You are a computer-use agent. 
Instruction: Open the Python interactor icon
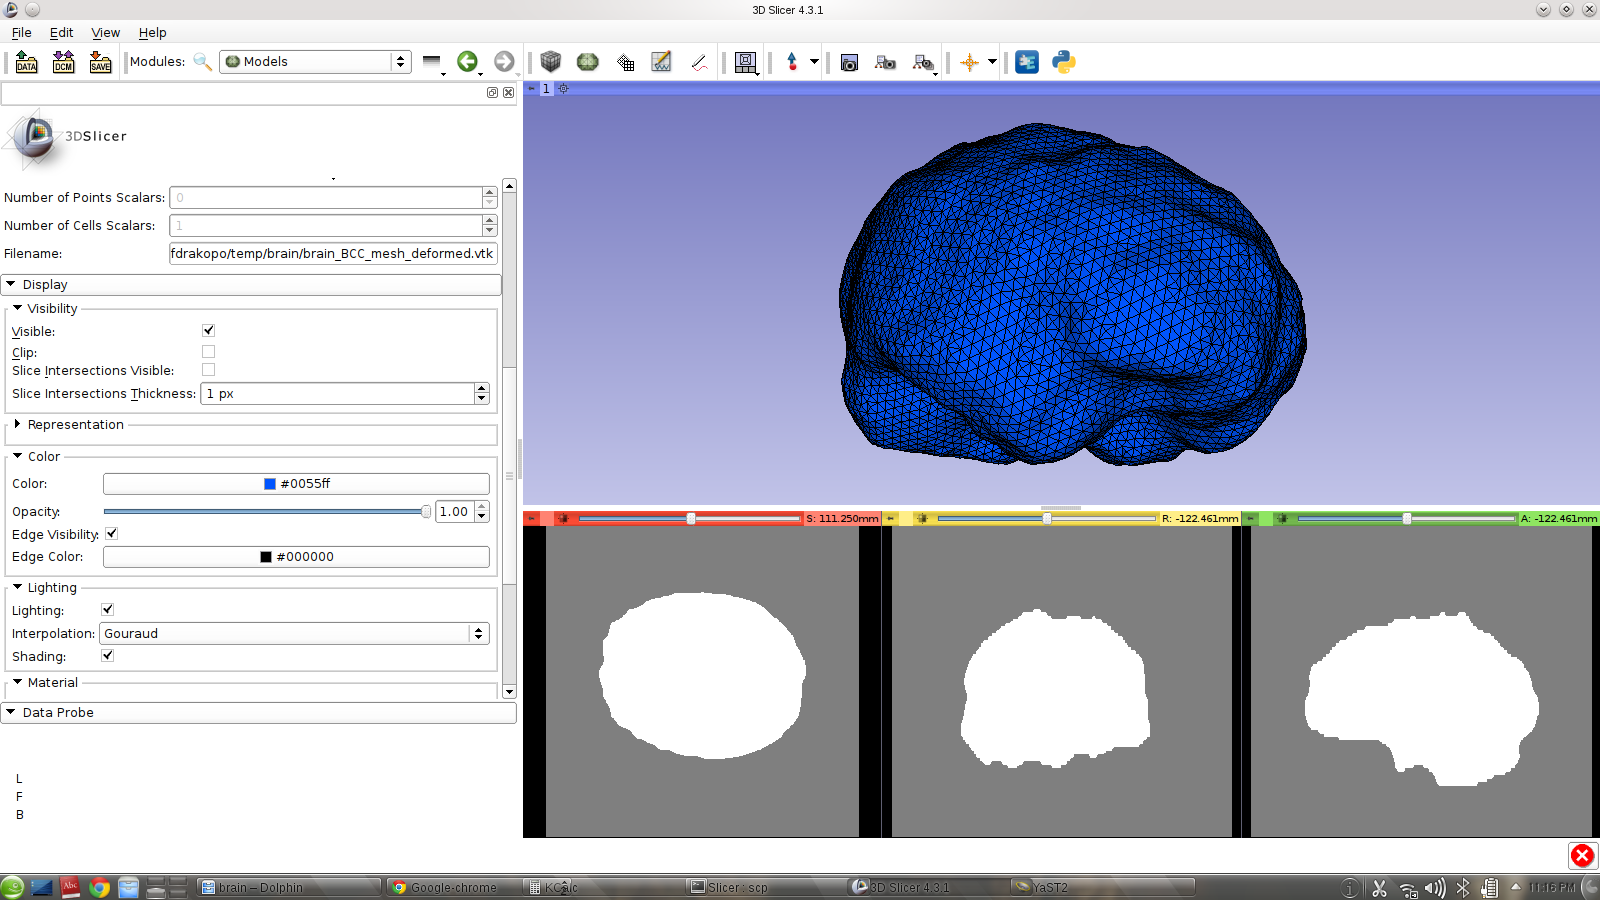(1064, 62)
